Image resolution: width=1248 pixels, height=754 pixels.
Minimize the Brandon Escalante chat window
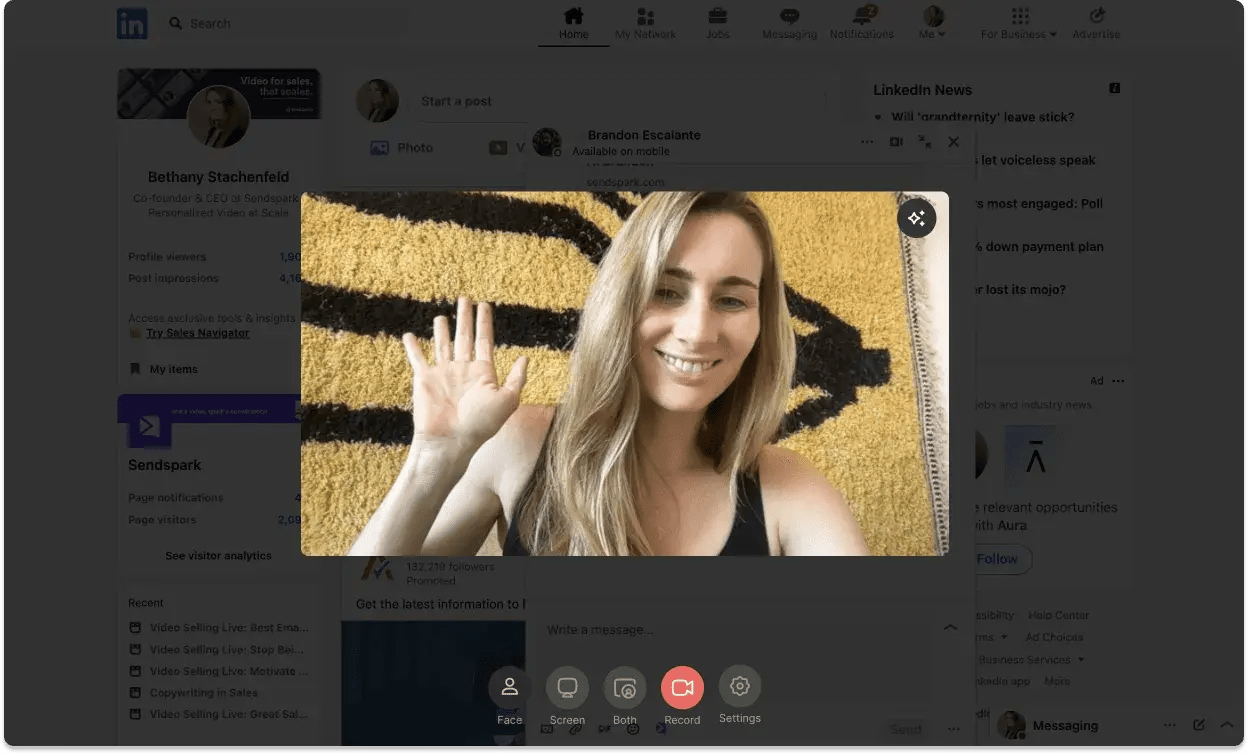pyautogui.click(x=925, y=142)
